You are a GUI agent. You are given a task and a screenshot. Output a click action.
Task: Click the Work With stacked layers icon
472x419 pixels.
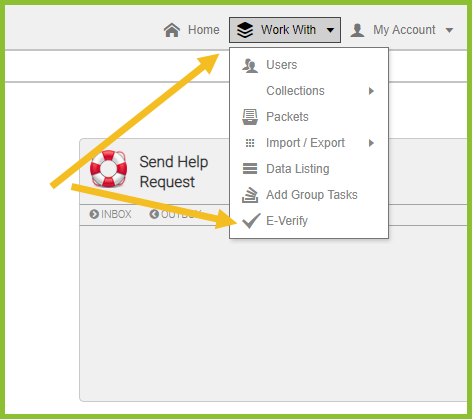coord(245,30)
